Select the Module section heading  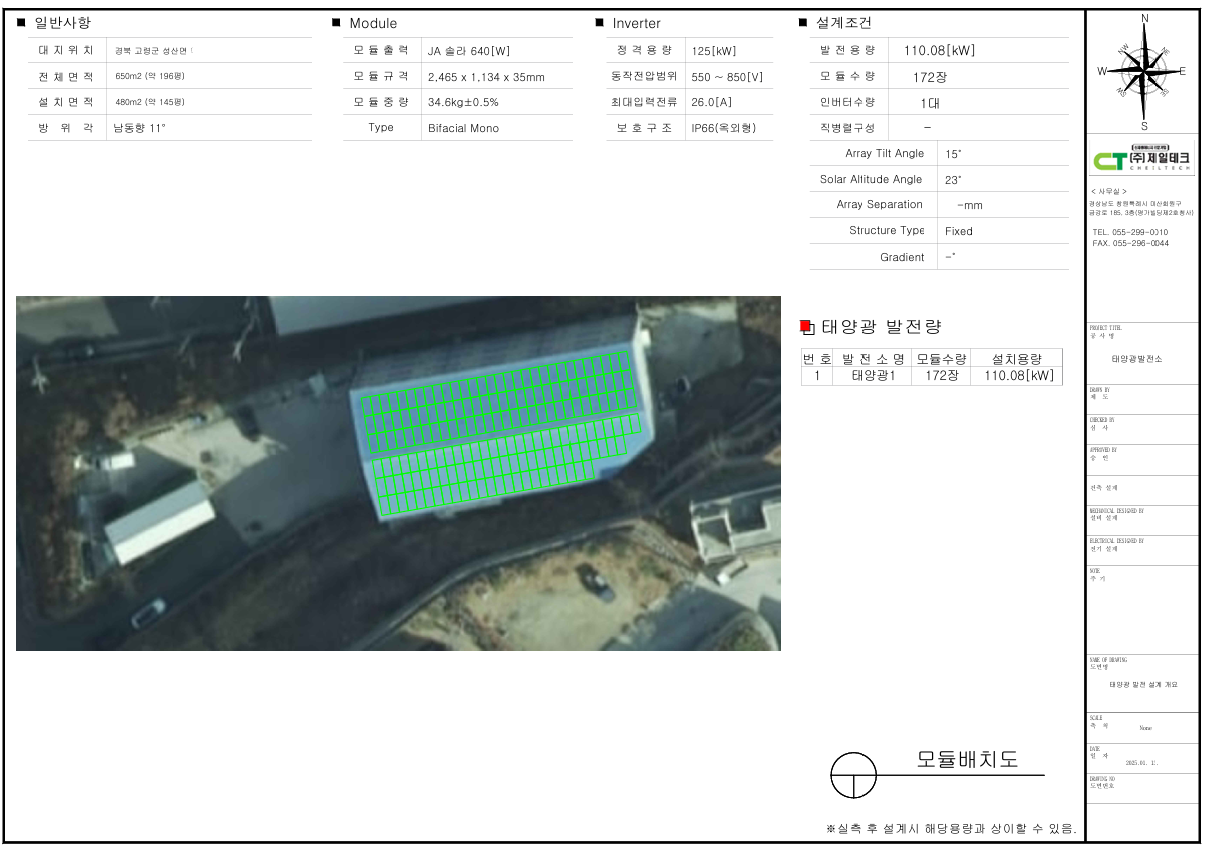coord(373,23)
